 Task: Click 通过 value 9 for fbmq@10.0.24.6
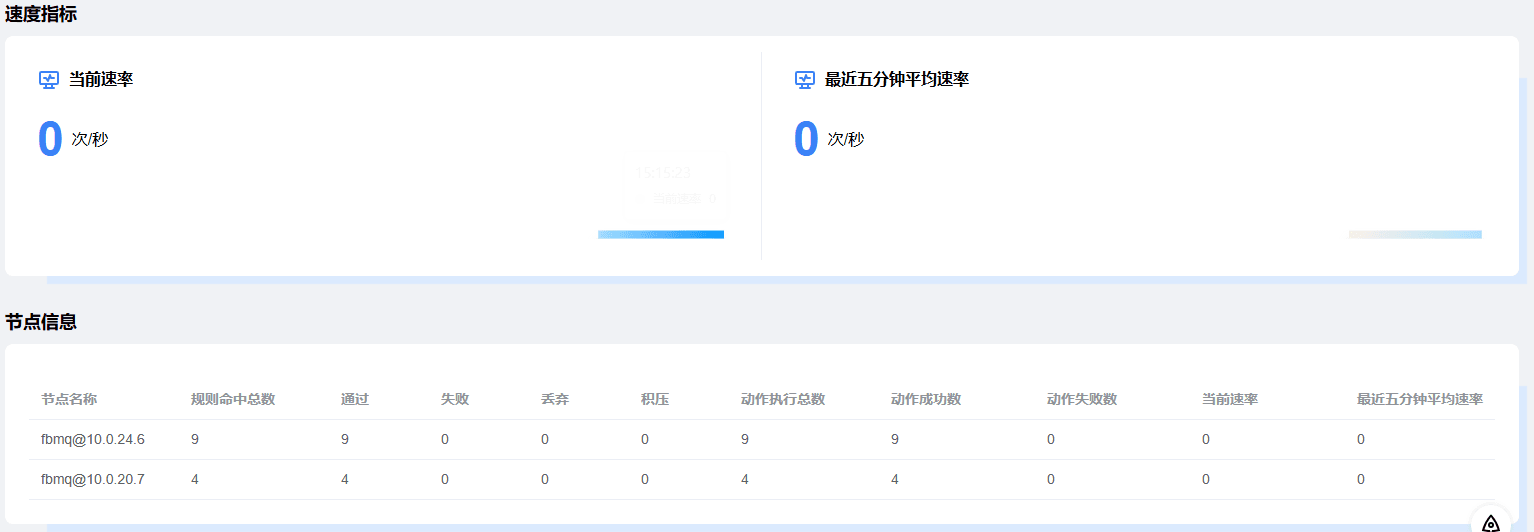pyautogui.click(x=345, y=439)
